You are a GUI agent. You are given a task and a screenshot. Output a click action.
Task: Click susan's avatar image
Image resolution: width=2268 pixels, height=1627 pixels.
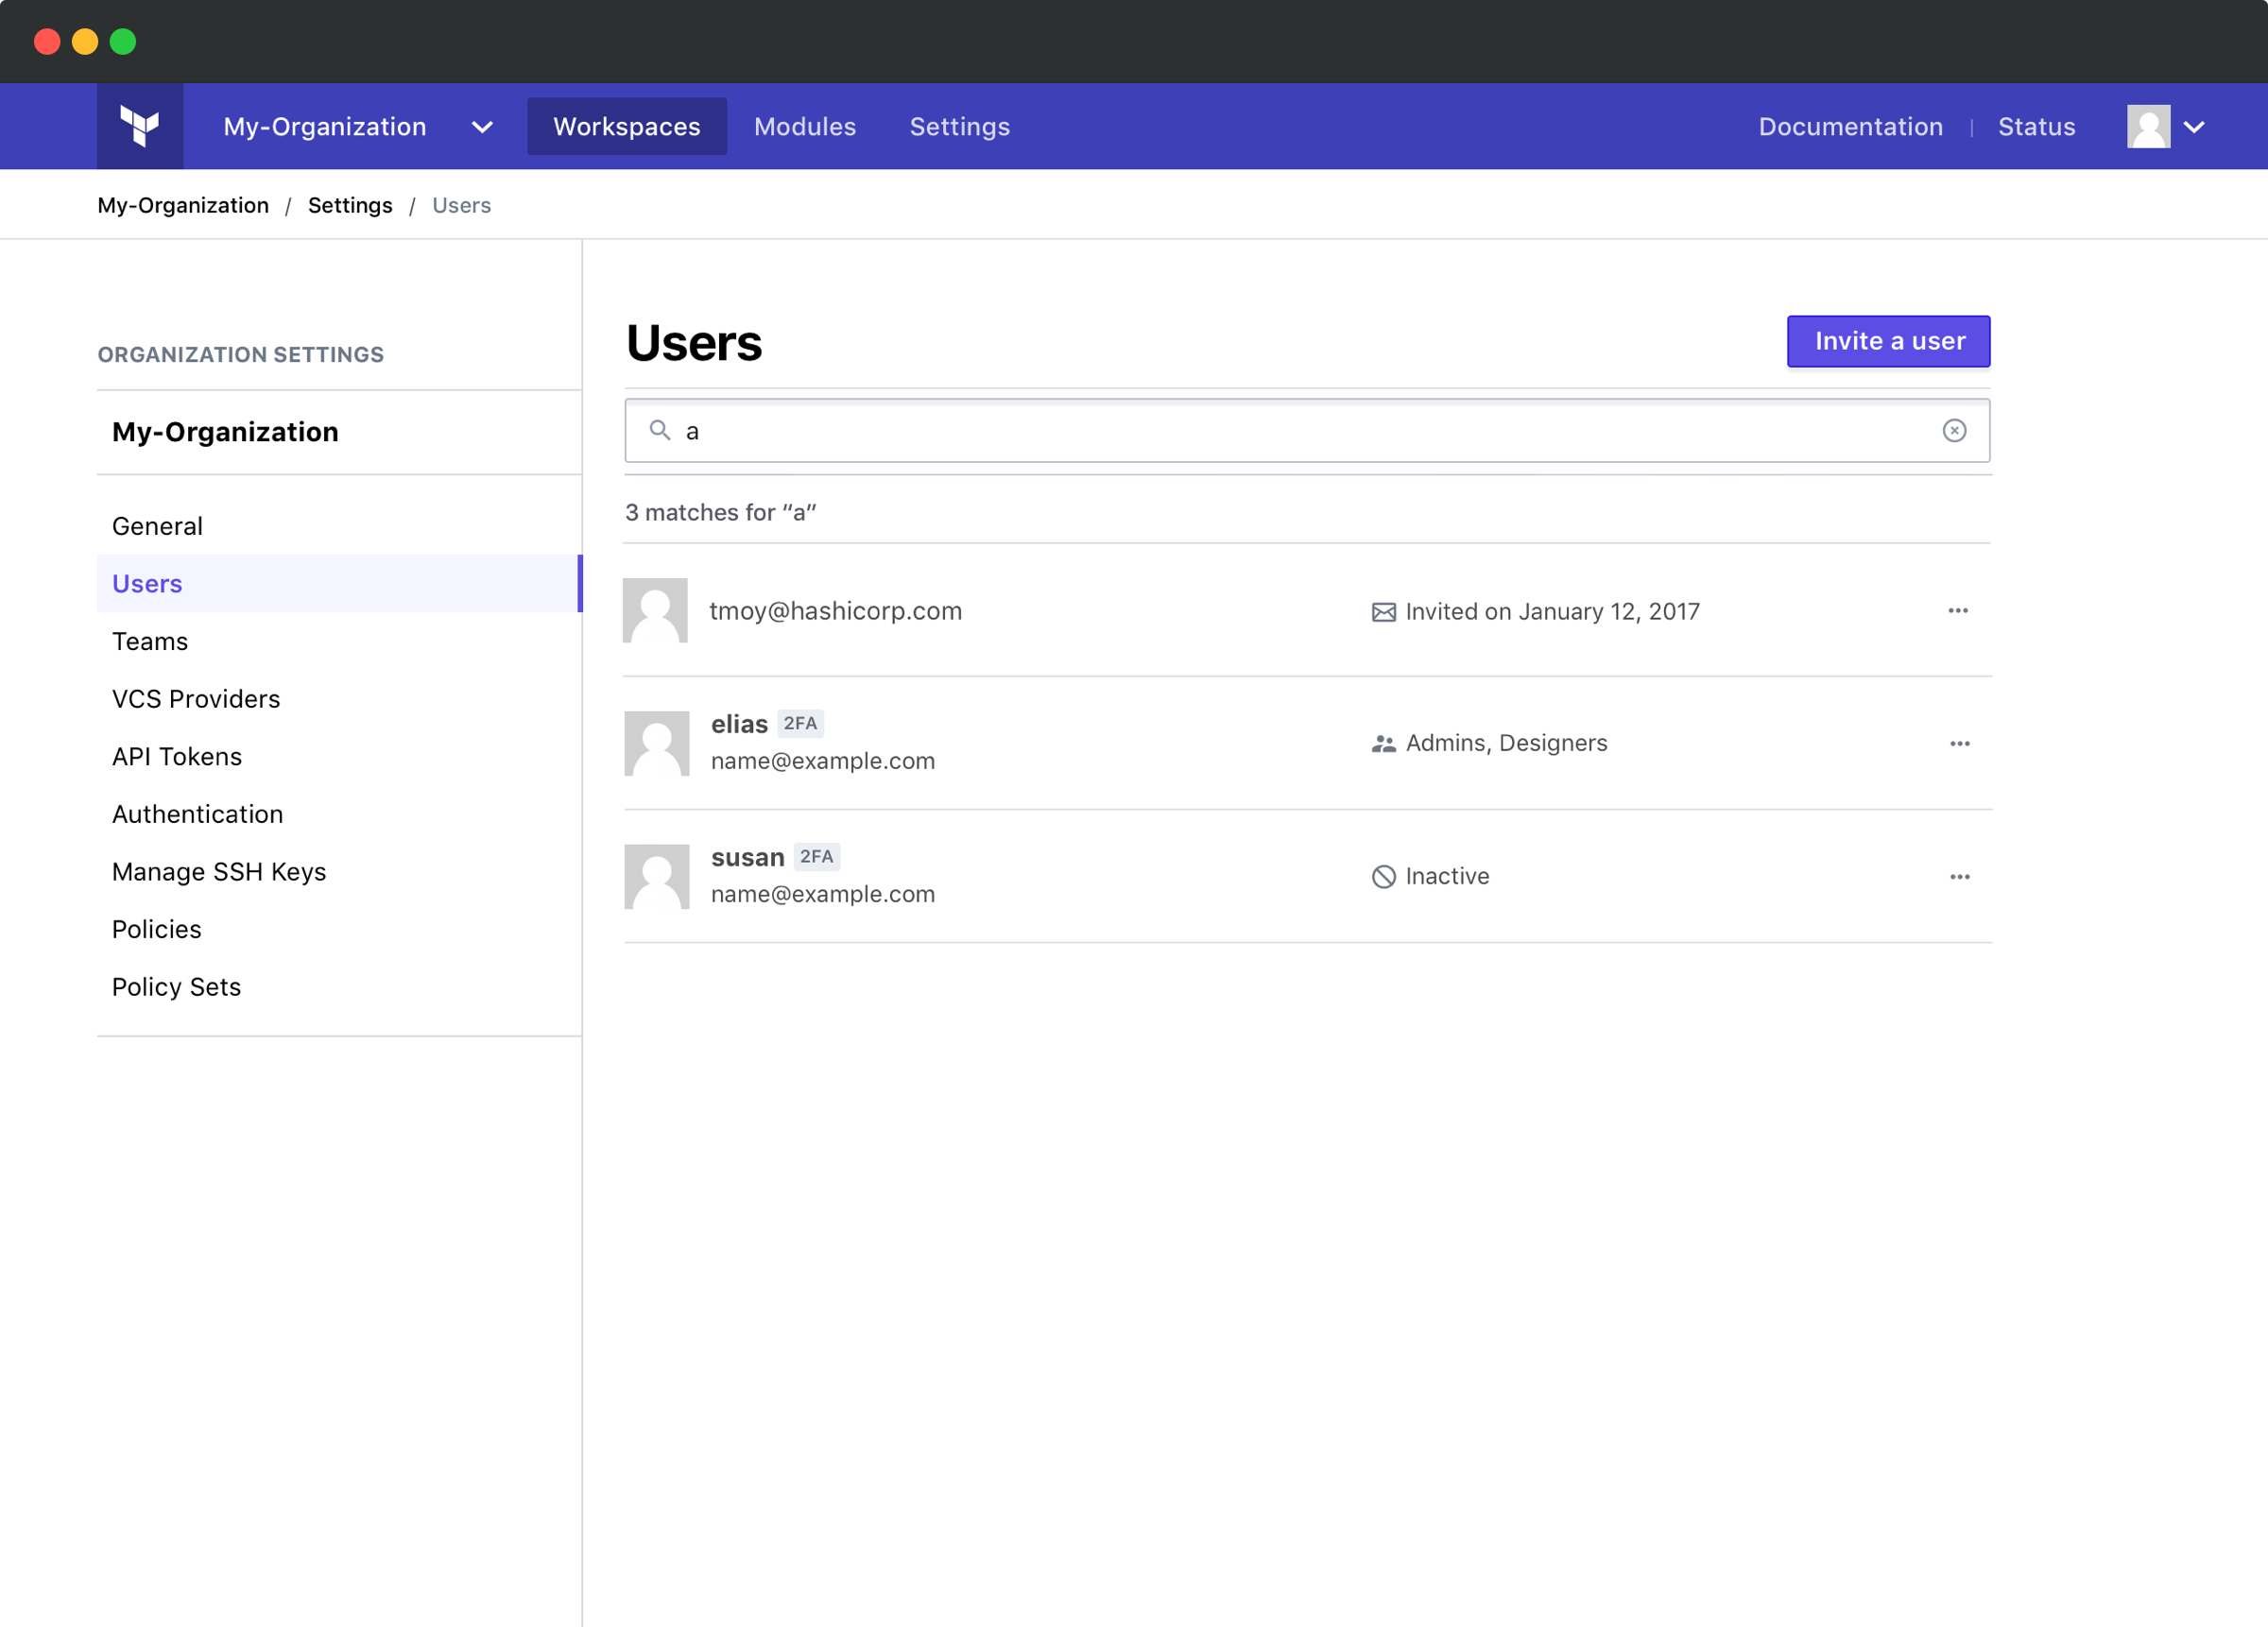coord(657,876)
